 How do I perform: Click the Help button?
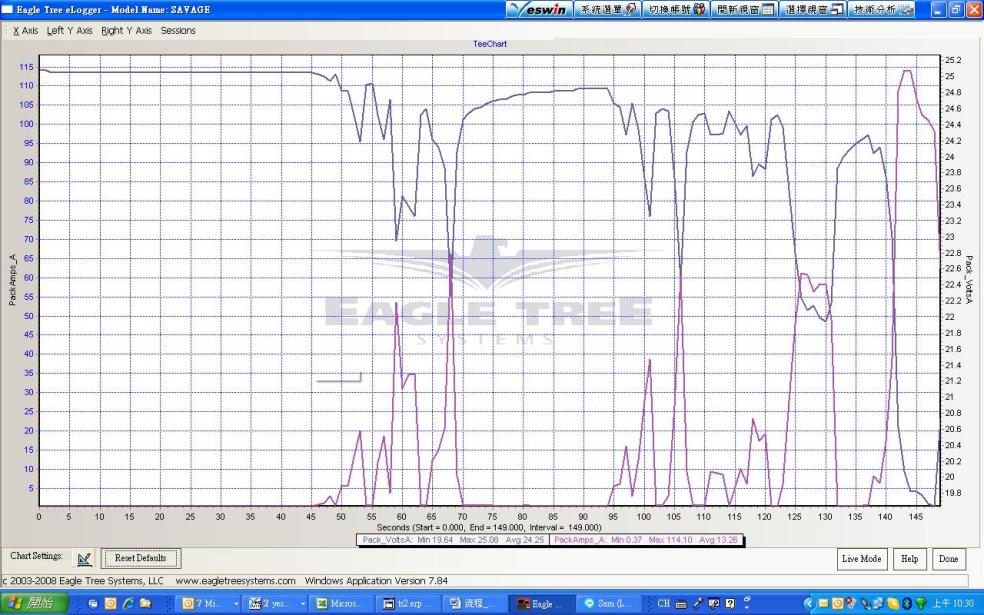[909, 558]
